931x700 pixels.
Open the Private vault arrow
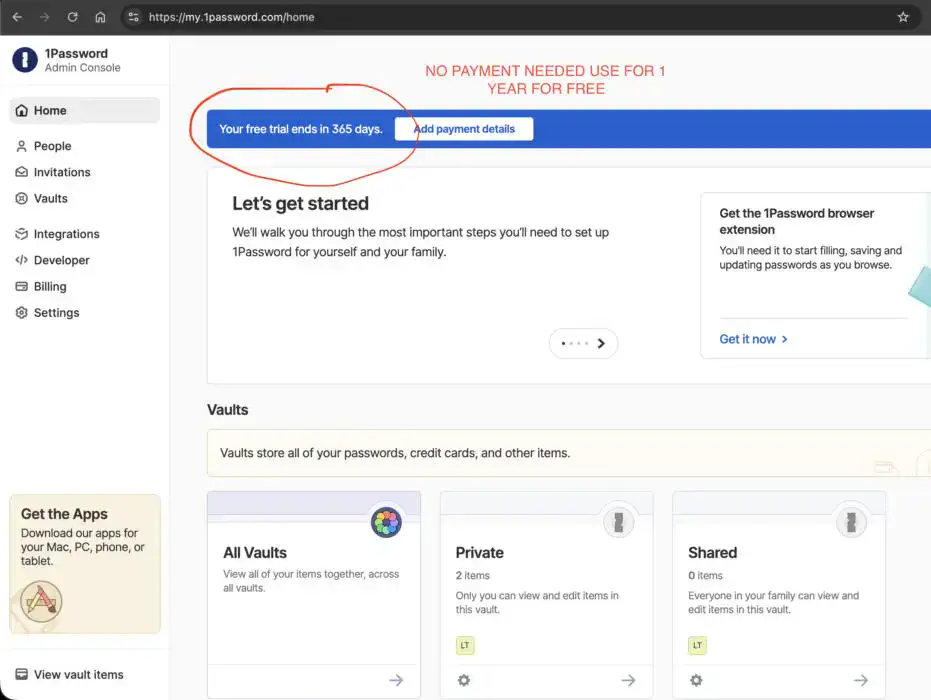(628, 680)
